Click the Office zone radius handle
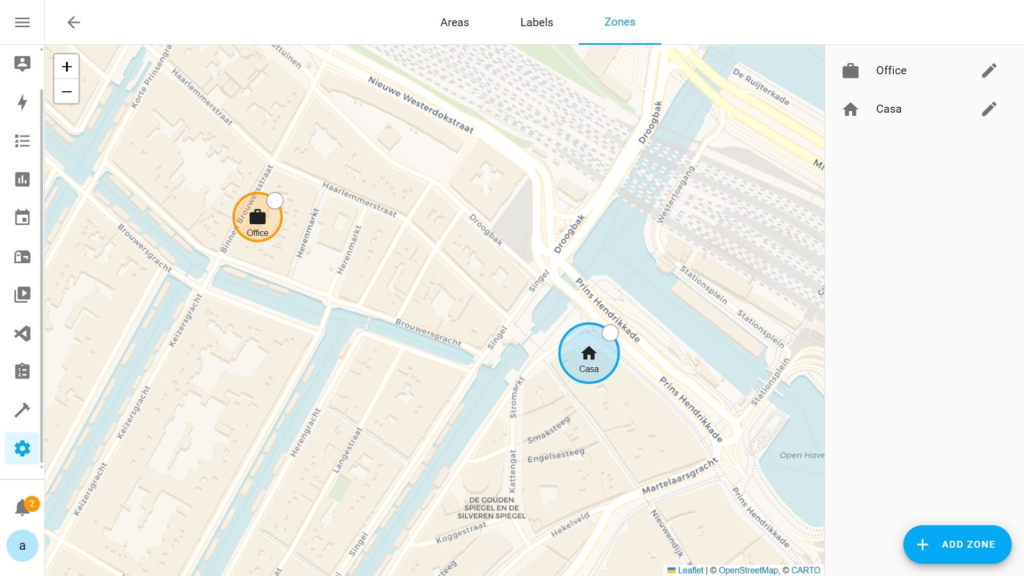This screenshot has height=576, width=1024. coord(275,201)
